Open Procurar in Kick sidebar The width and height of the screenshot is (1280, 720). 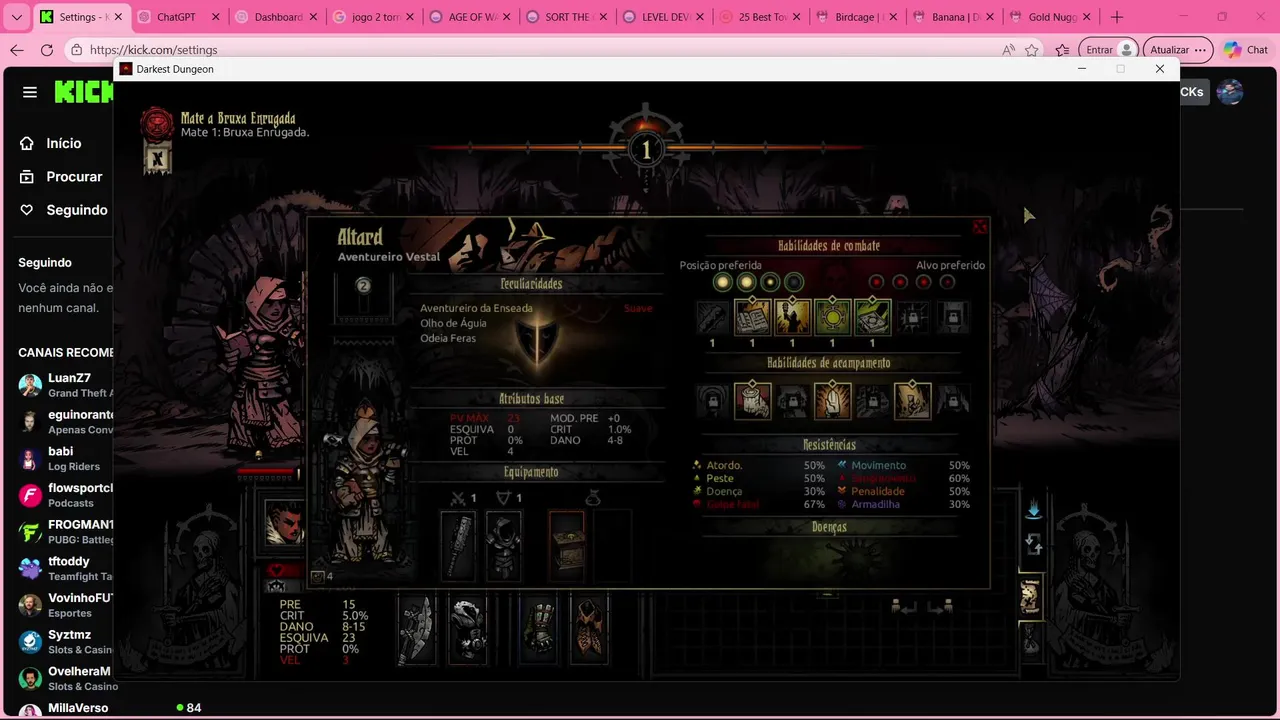pyautogui.click(x=60, y=176)
